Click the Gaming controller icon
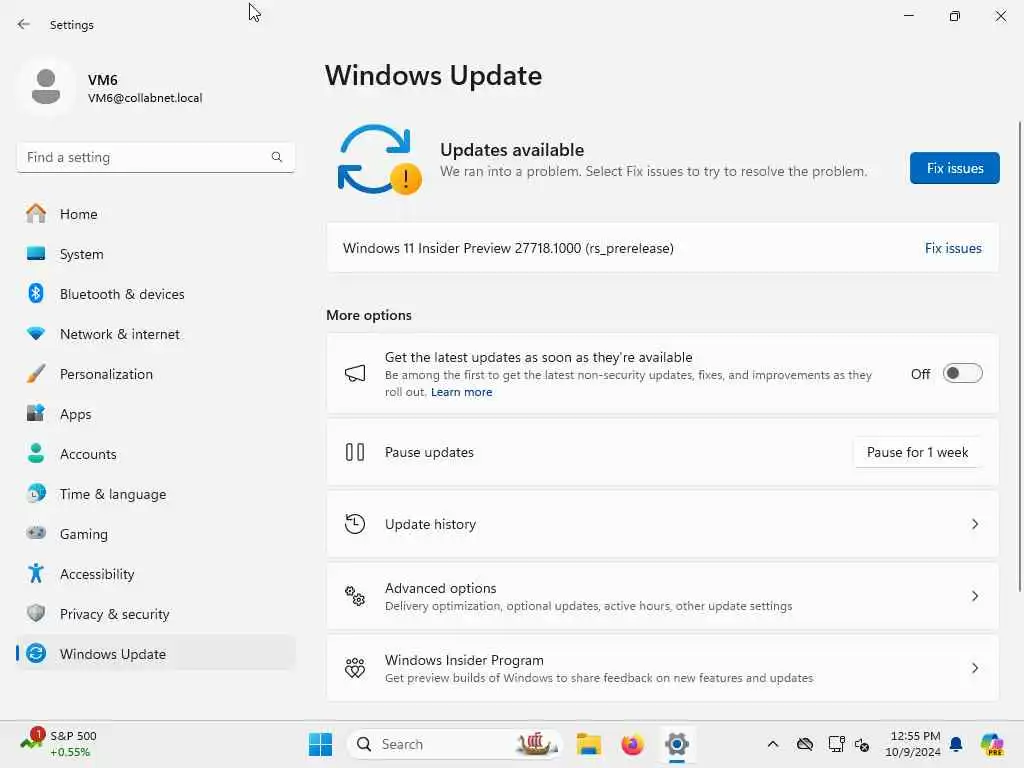The width and height of the screenshot is (1024, 768). coord(36,533)
